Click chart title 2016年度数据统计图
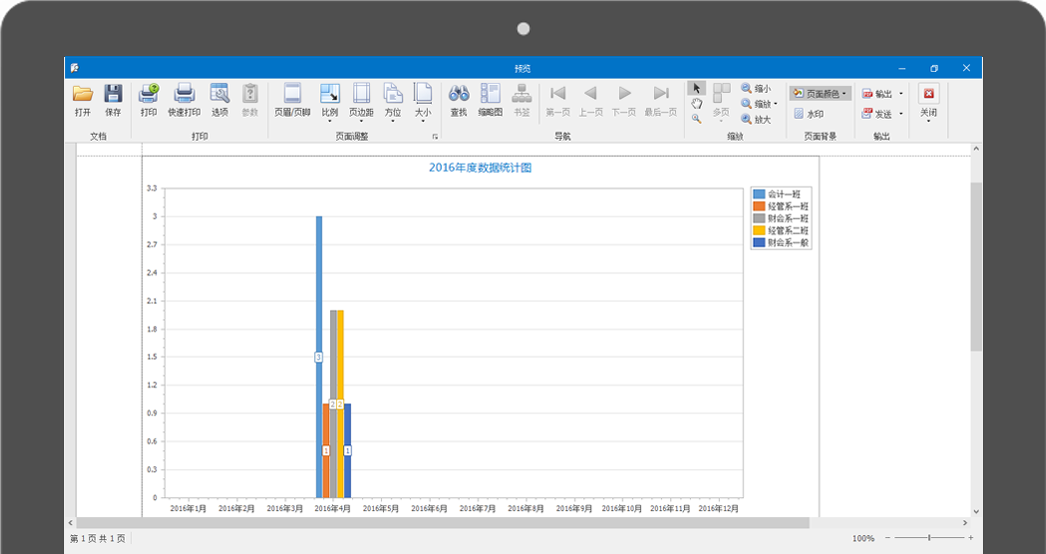1046x554 pixels. pyautogui.click(x=480, y=168)
